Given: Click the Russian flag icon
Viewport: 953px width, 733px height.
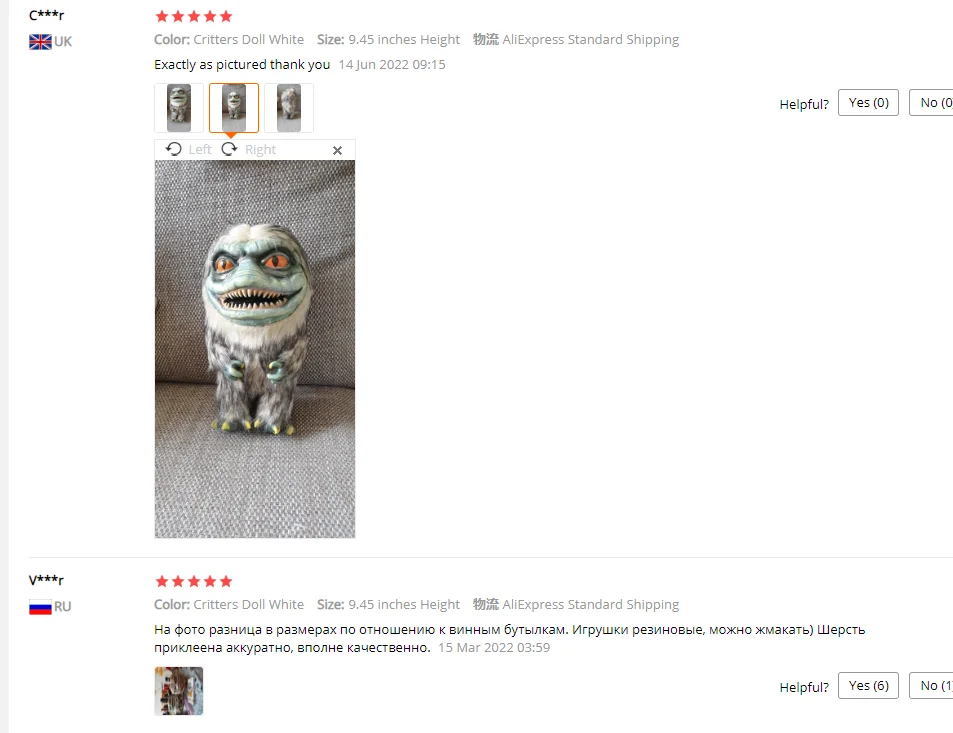Looking at the screenshot, I should pos(40,607).
